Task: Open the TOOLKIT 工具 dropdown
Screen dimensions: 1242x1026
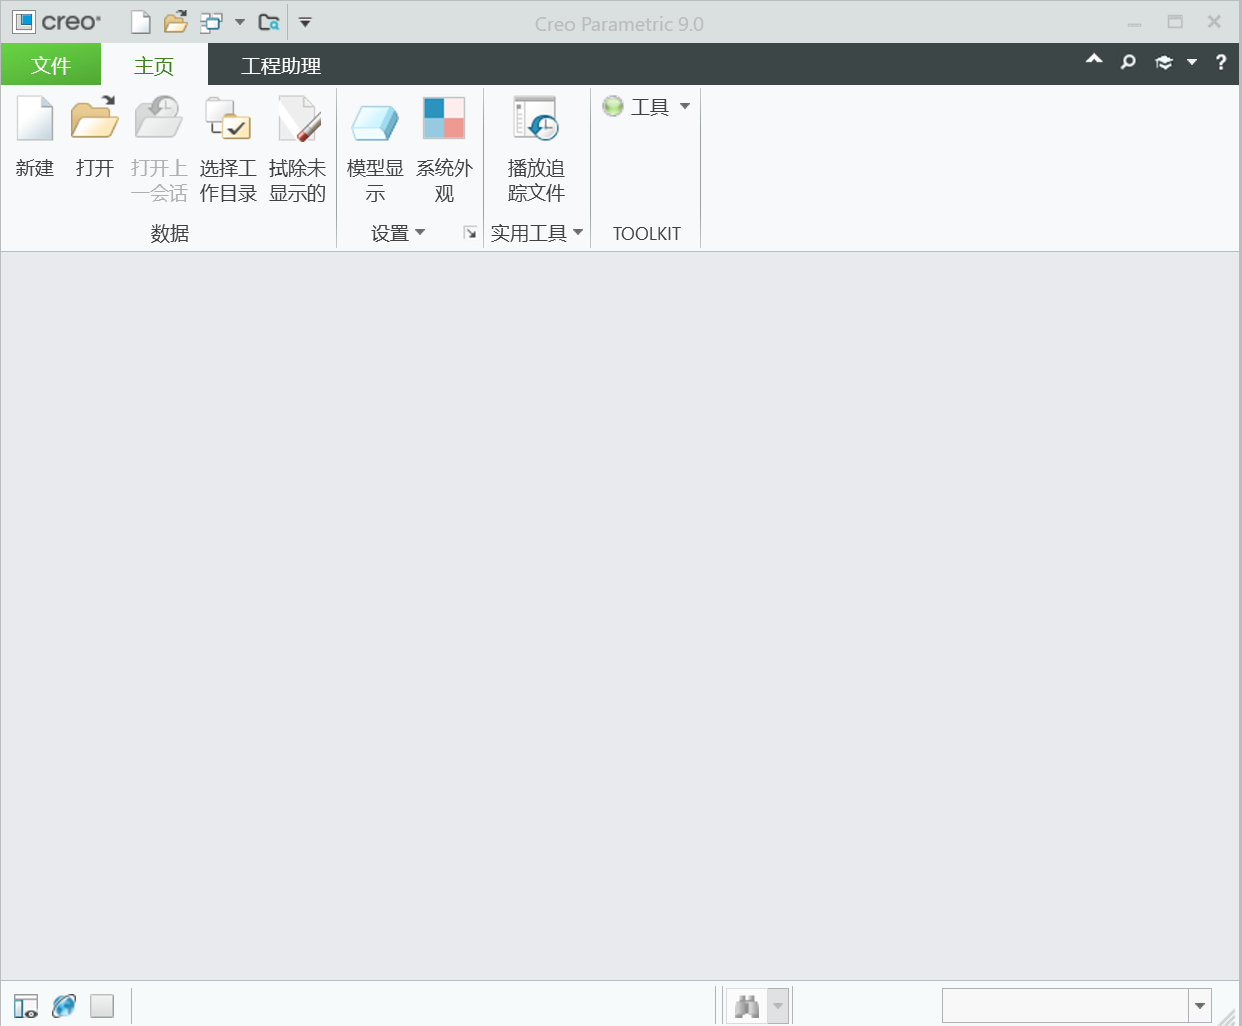Action: [x=648, y=107]
